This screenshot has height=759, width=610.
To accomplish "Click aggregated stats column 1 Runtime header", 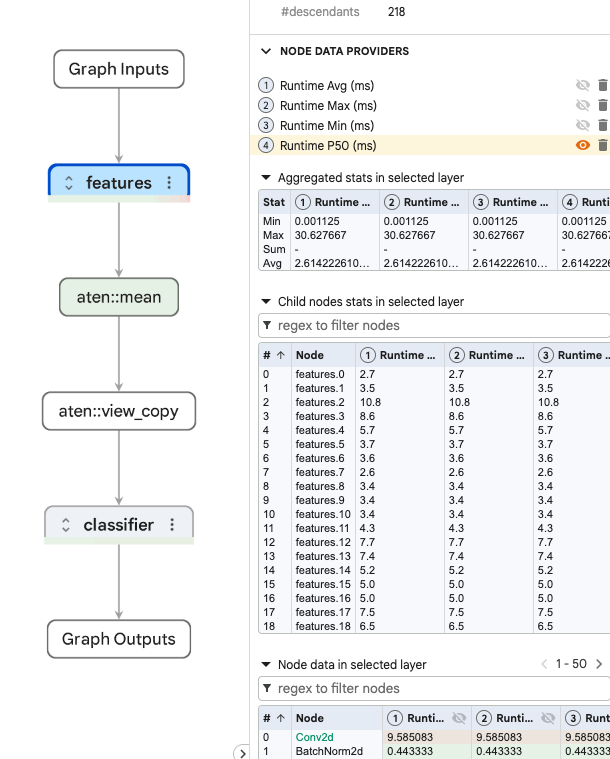I will (335, 202).
